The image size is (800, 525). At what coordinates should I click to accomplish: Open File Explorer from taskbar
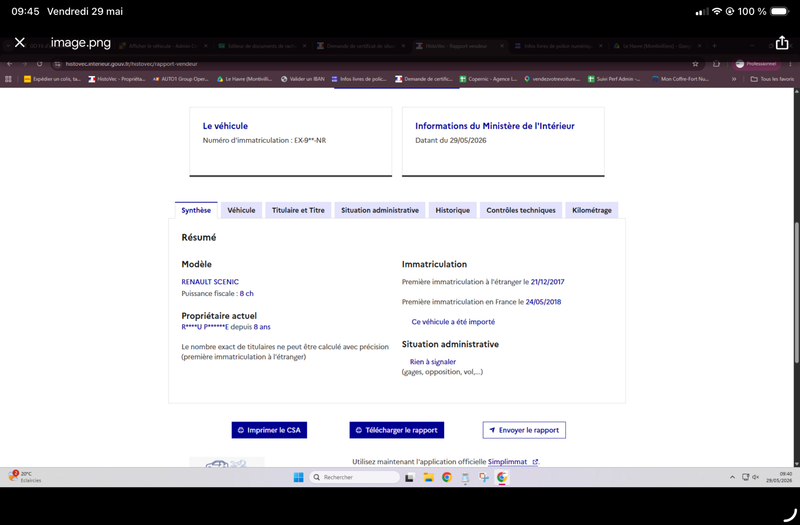428,477
